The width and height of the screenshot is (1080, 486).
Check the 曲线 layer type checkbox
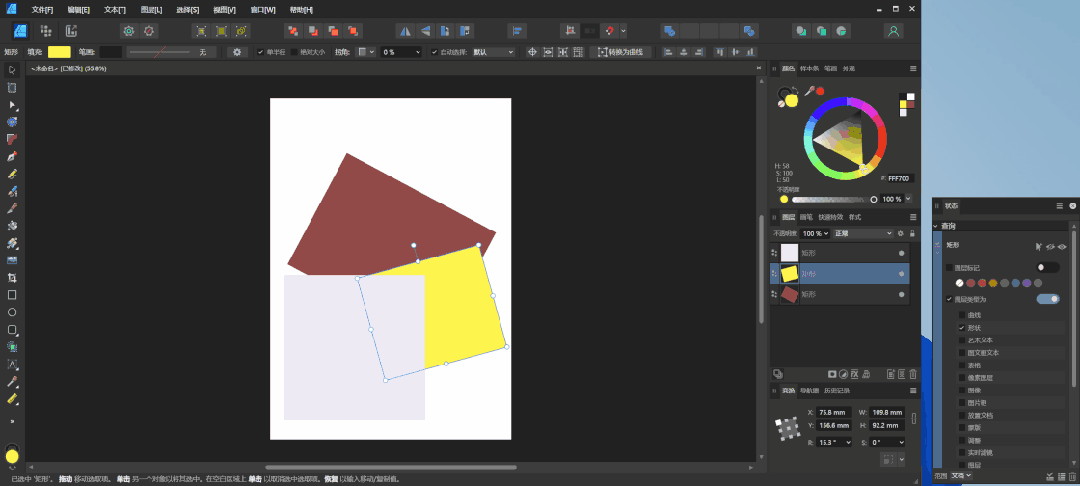[962, 315]
